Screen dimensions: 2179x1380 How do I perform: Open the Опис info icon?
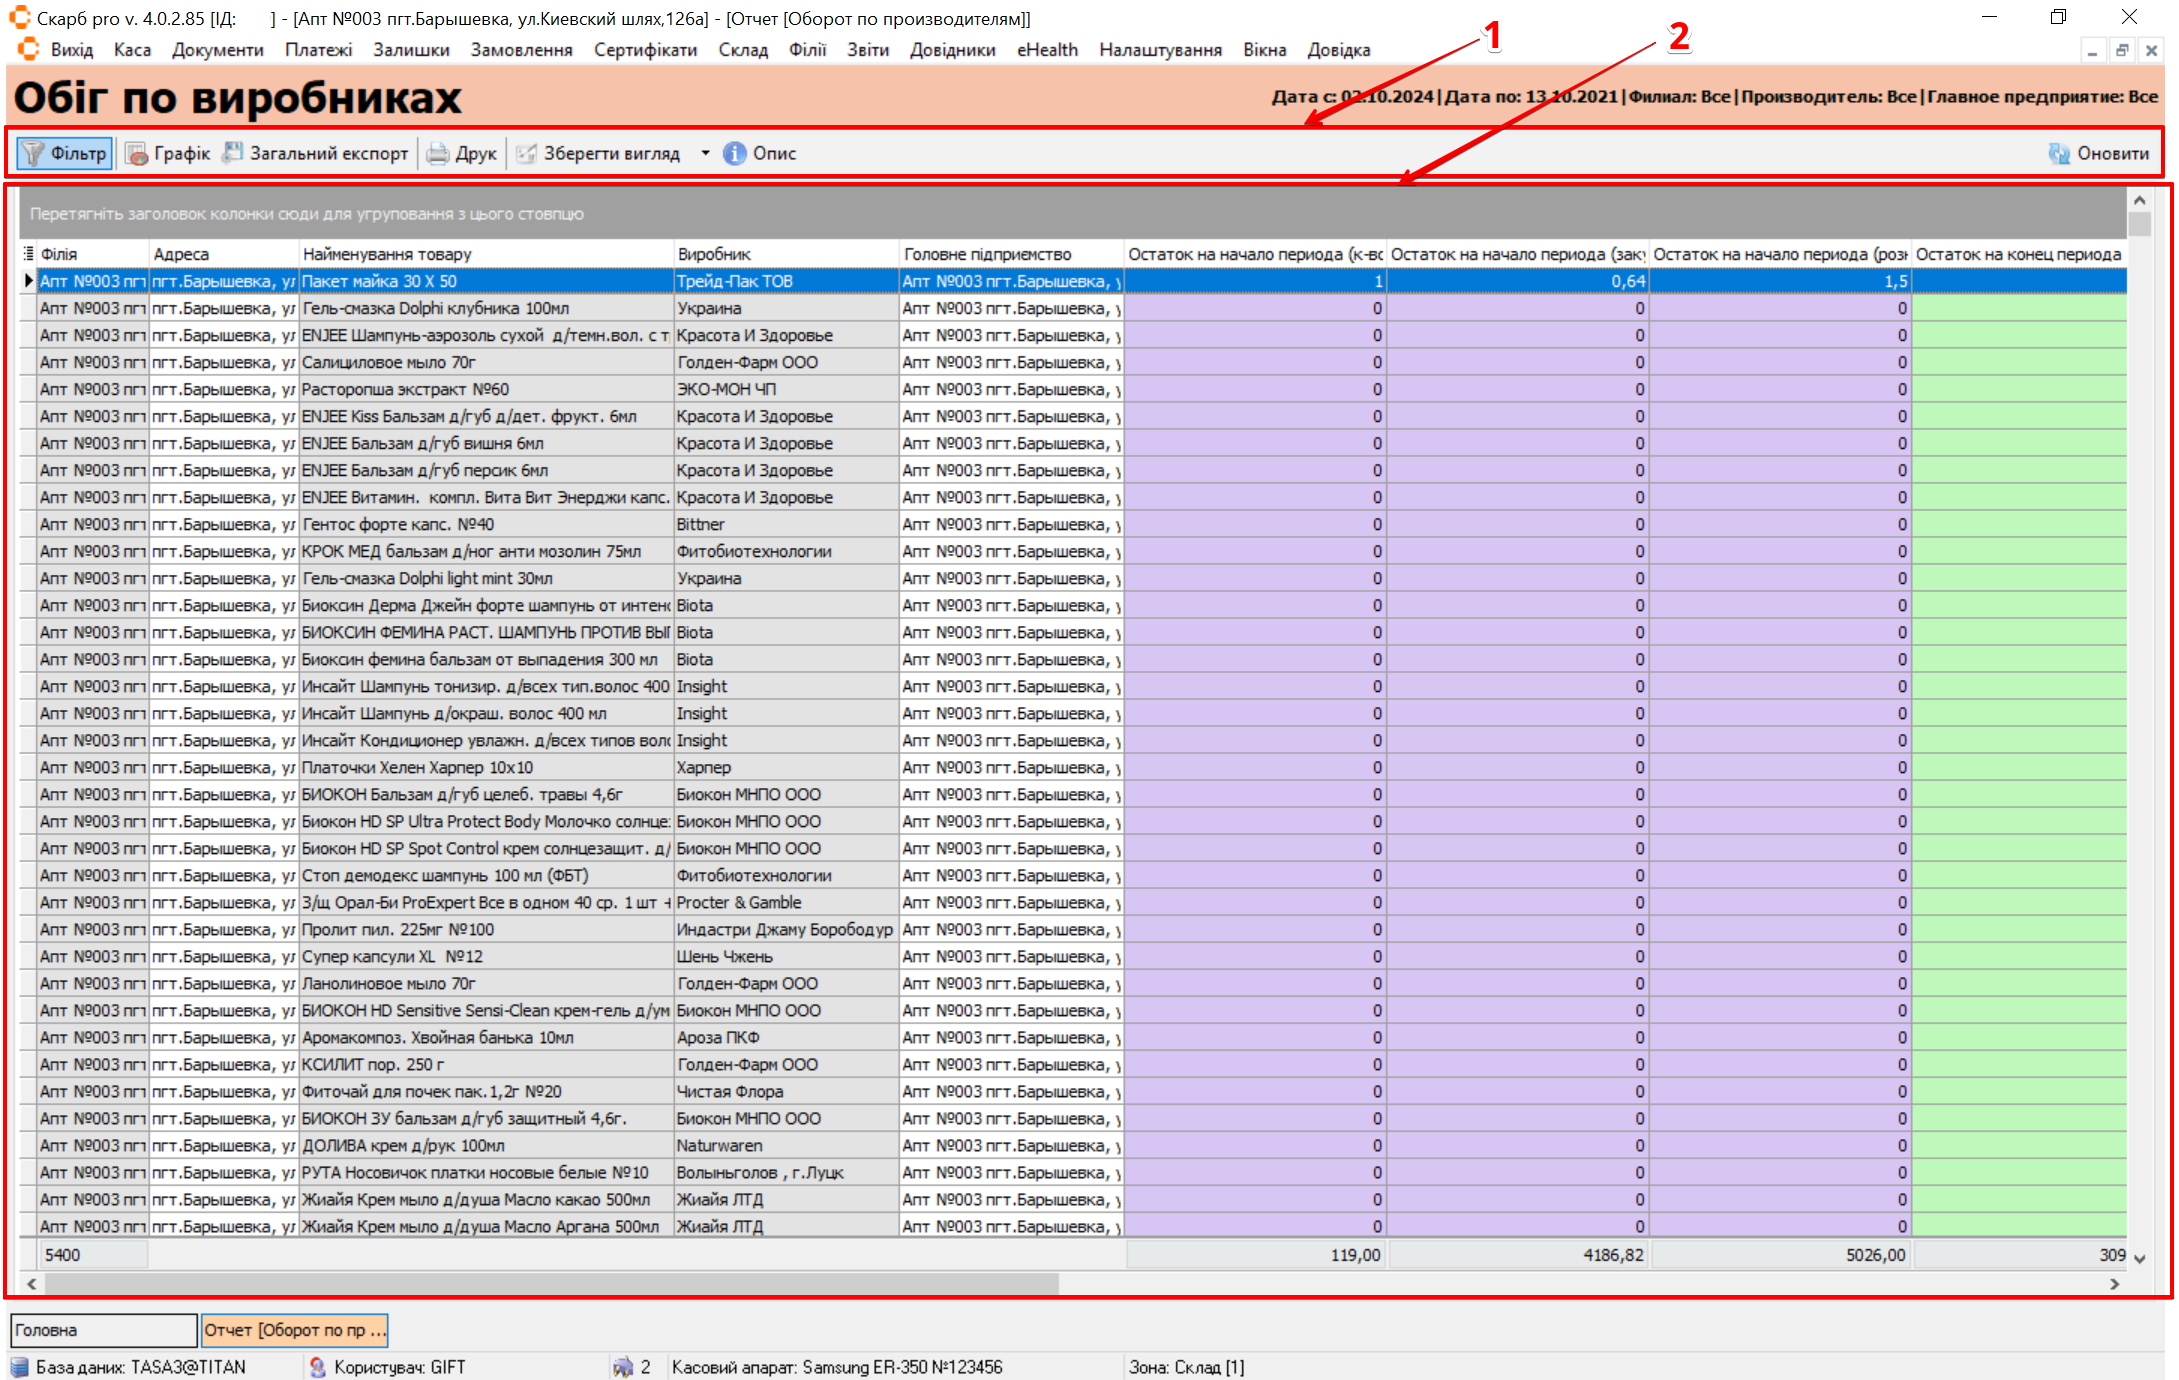[x=735, y=153]
